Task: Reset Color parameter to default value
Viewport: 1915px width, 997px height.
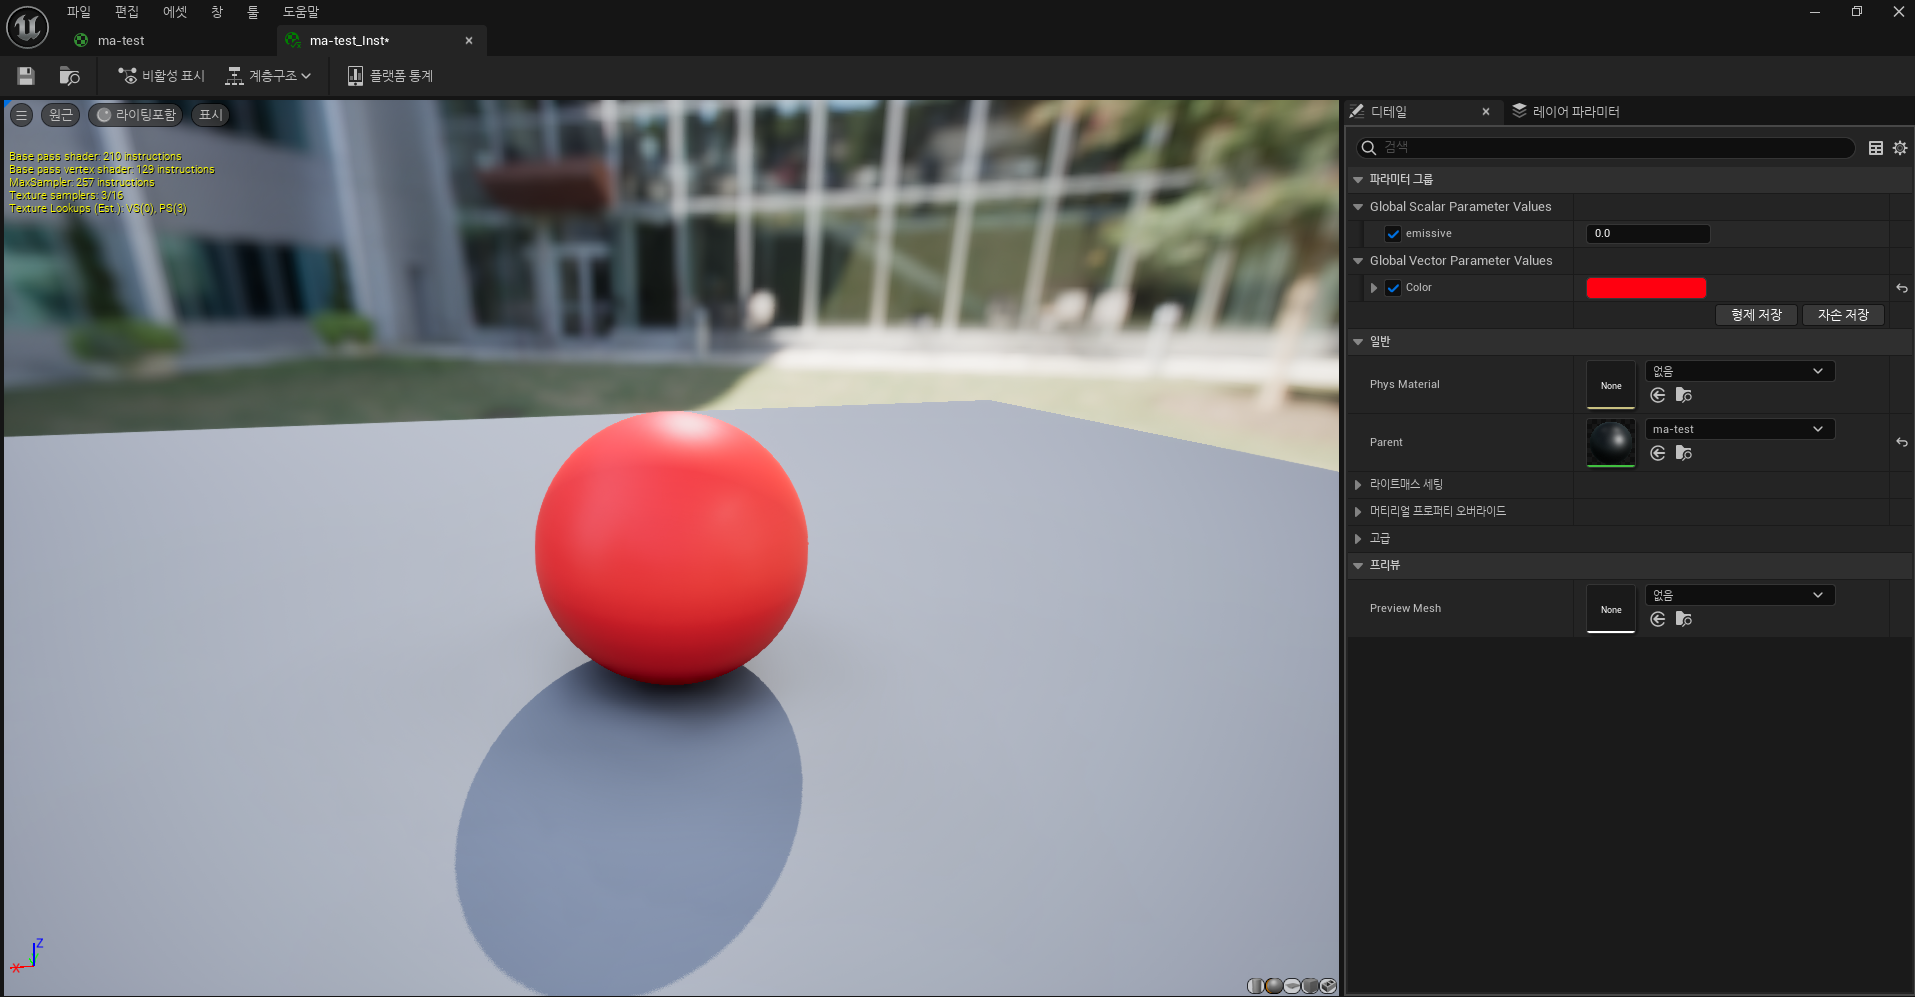Action: 1901,288
